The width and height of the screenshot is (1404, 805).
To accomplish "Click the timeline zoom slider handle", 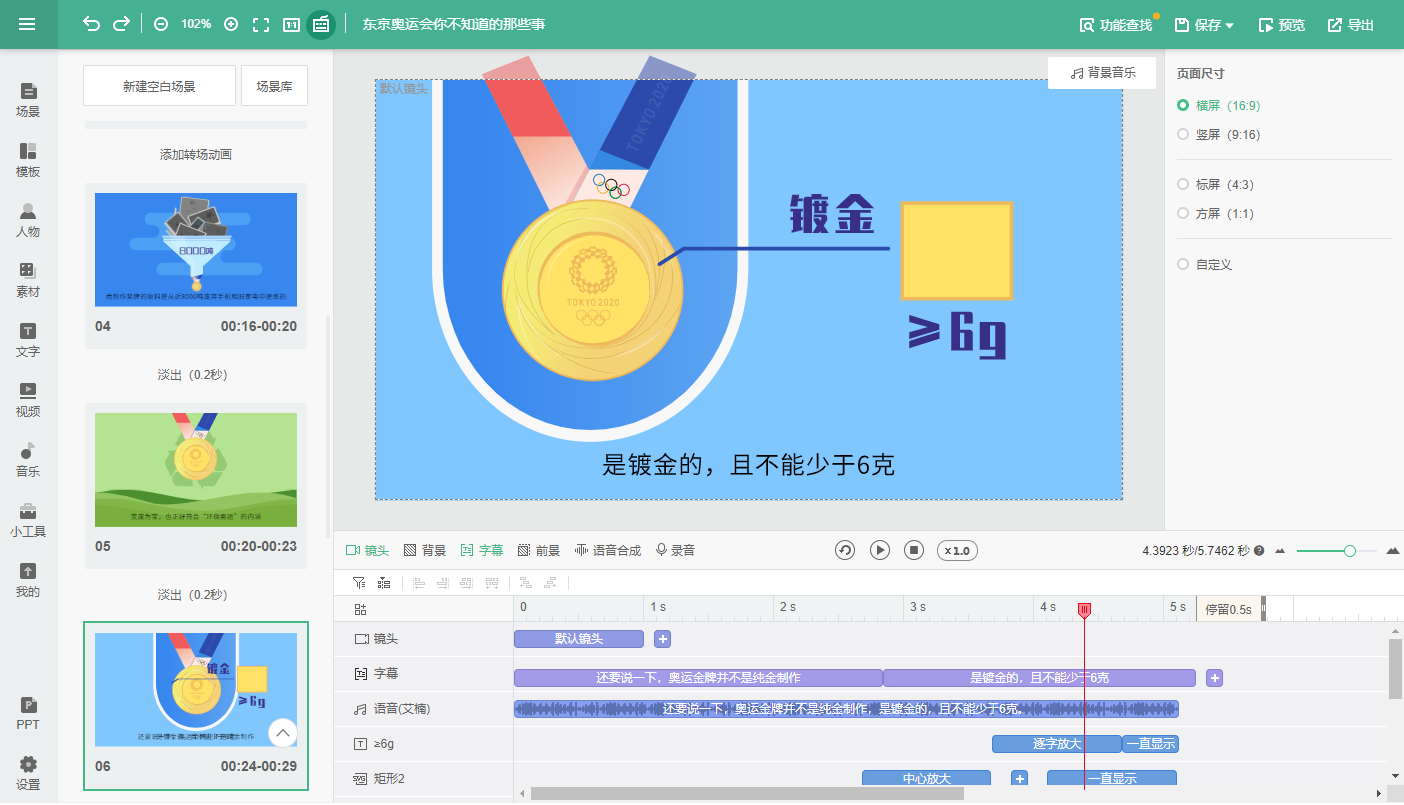I will pos(1350,551).
